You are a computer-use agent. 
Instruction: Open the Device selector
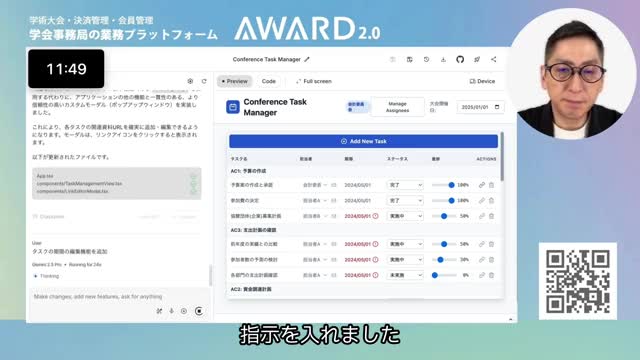(x=482, y=81)
